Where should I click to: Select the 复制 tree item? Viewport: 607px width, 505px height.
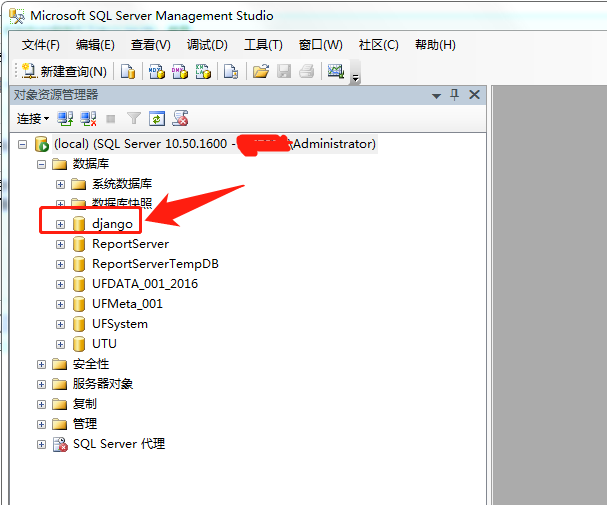85,404
